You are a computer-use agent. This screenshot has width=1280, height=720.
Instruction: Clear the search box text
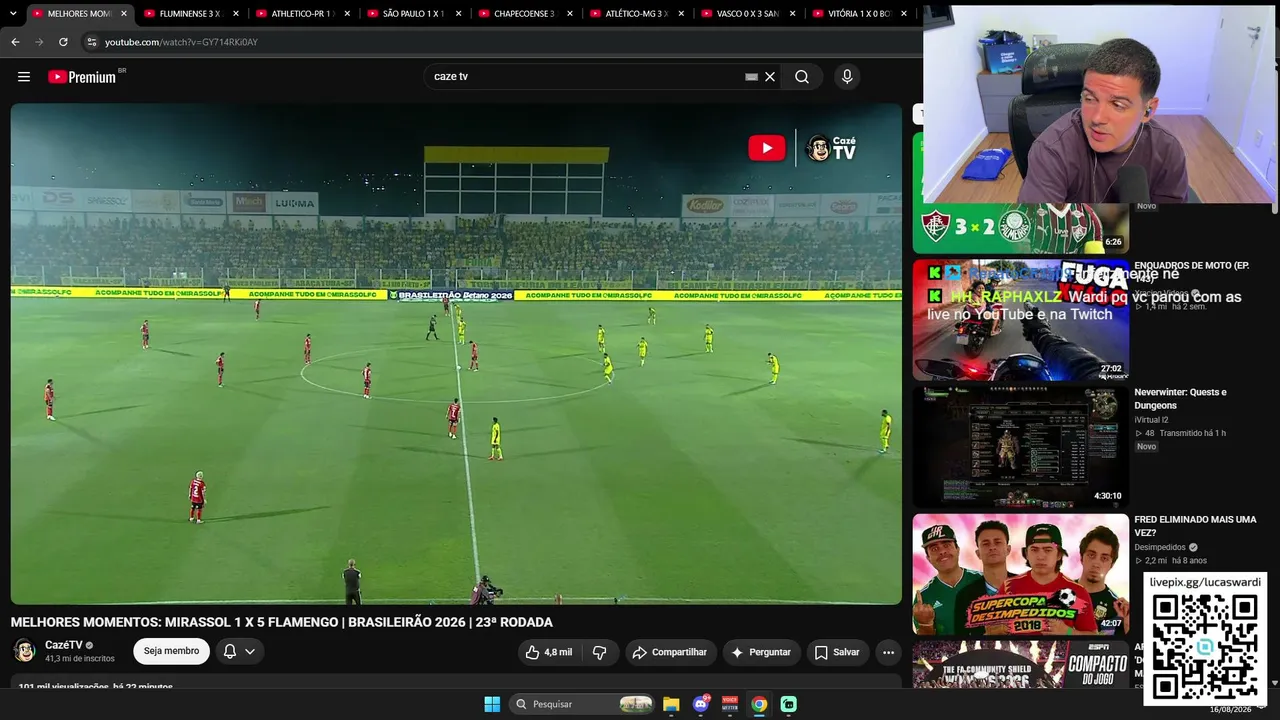[770, 77]
